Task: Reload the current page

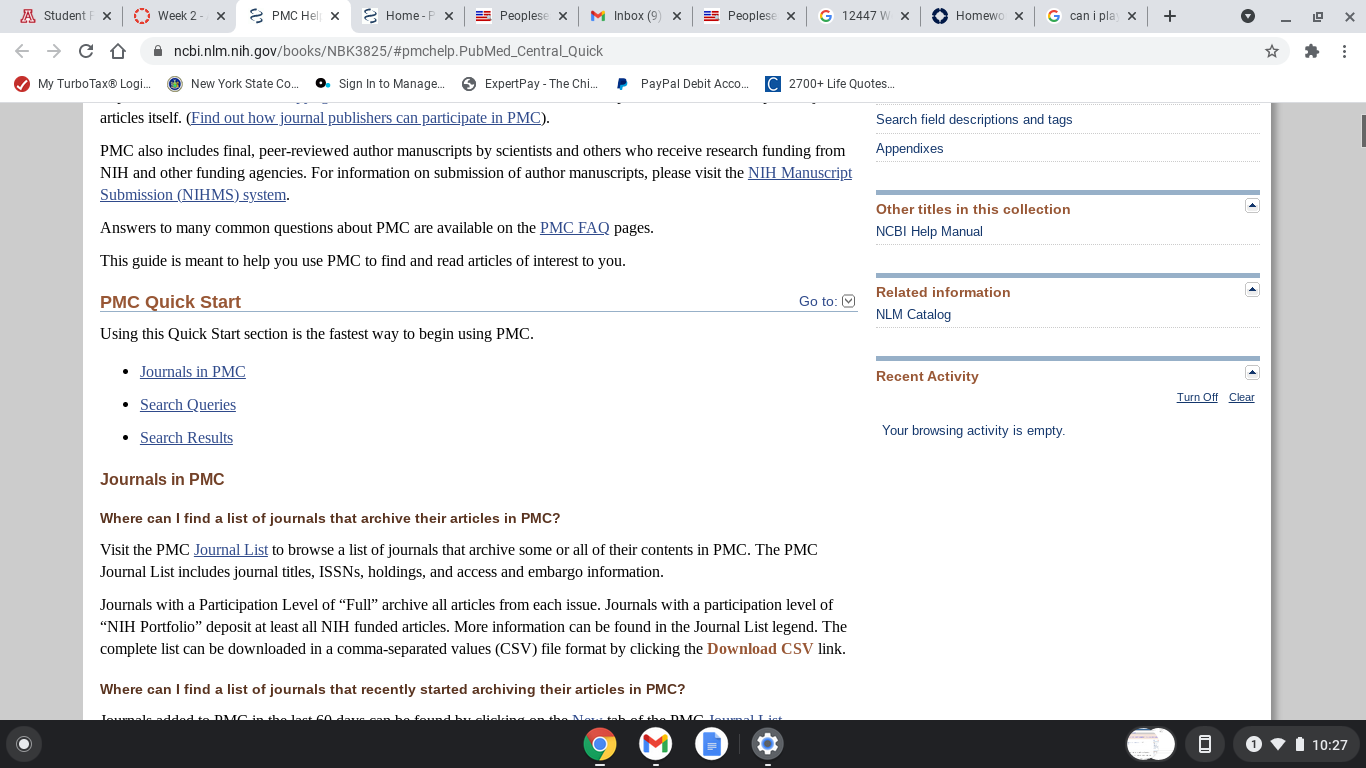Action: tap(86, 51)
